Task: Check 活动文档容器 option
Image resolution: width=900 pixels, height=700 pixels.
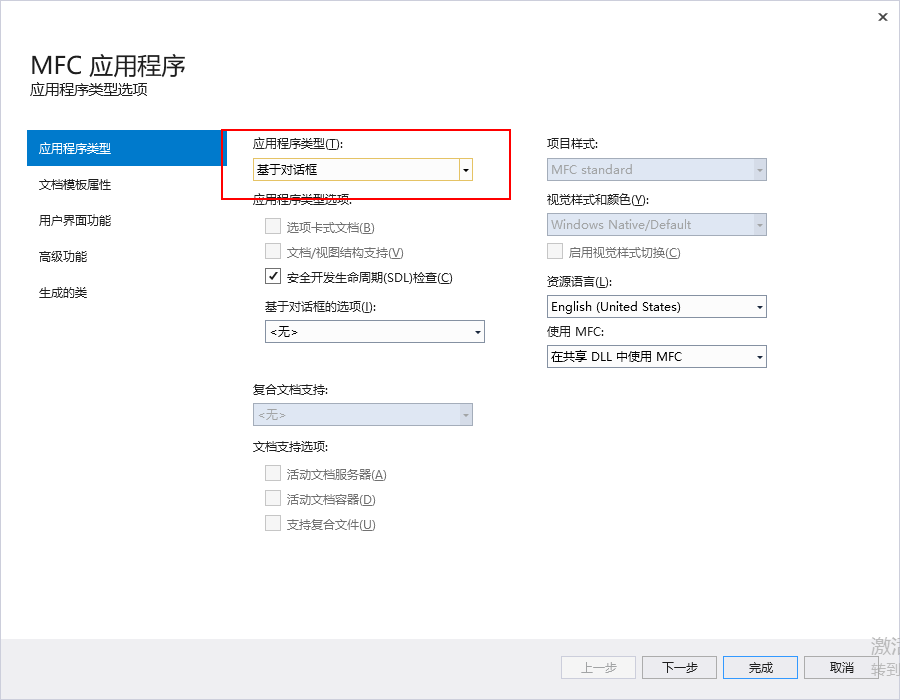Action: pos(272,497)
